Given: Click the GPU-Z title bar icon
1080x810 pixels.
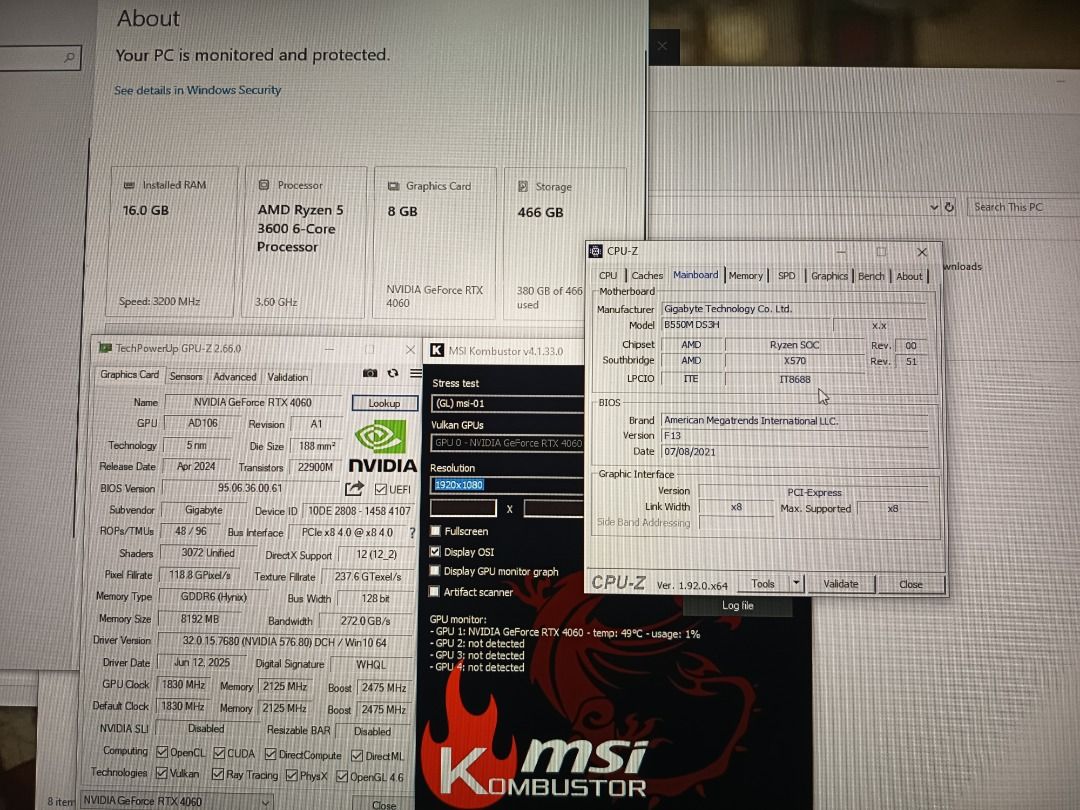Looking at the screenshot, I should point(105,348).
